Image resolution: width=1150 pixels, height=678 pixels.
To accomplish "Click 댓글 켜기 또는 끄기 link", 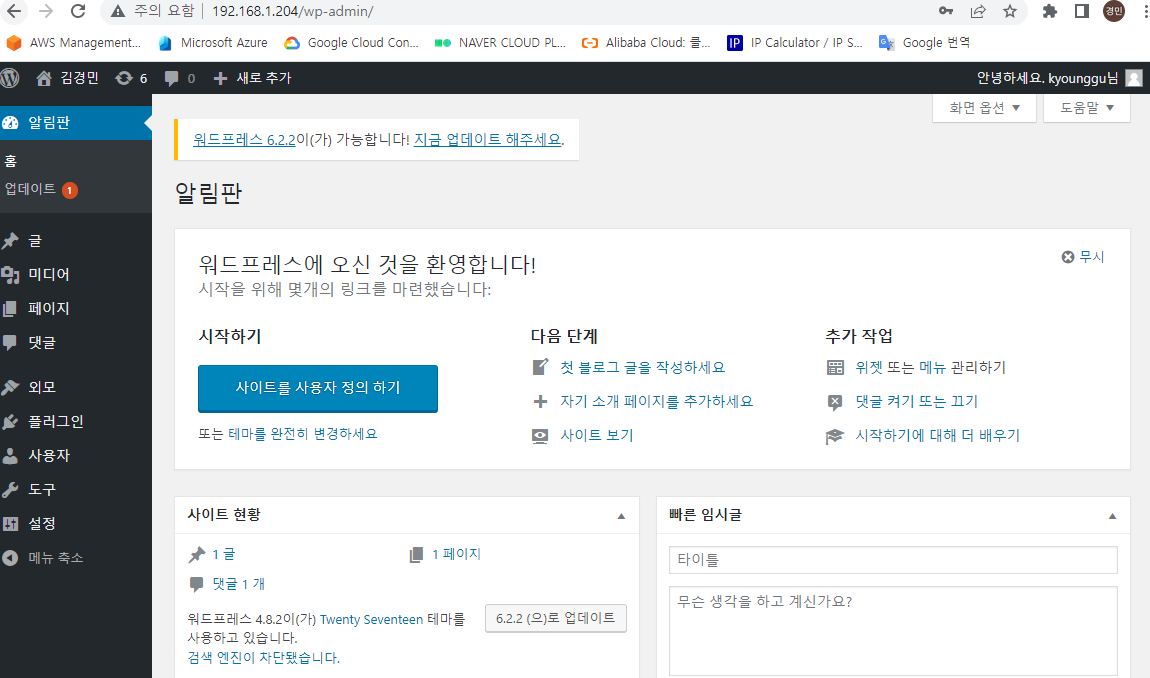I will click(x=917, y=401).
